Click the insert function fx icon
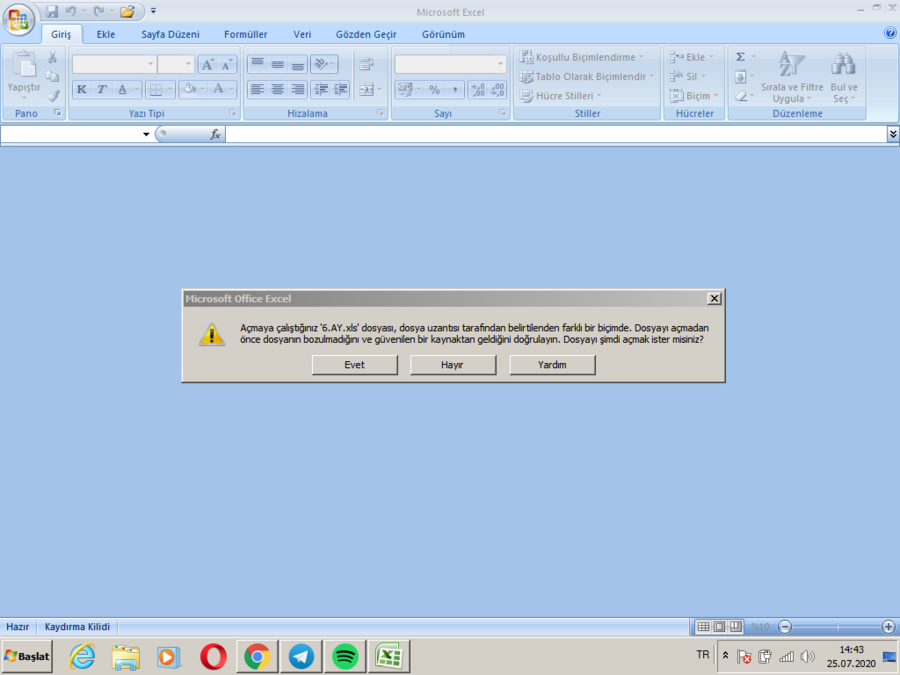The height and width of the screenshot is (675, 900). [x=215, y=134]
